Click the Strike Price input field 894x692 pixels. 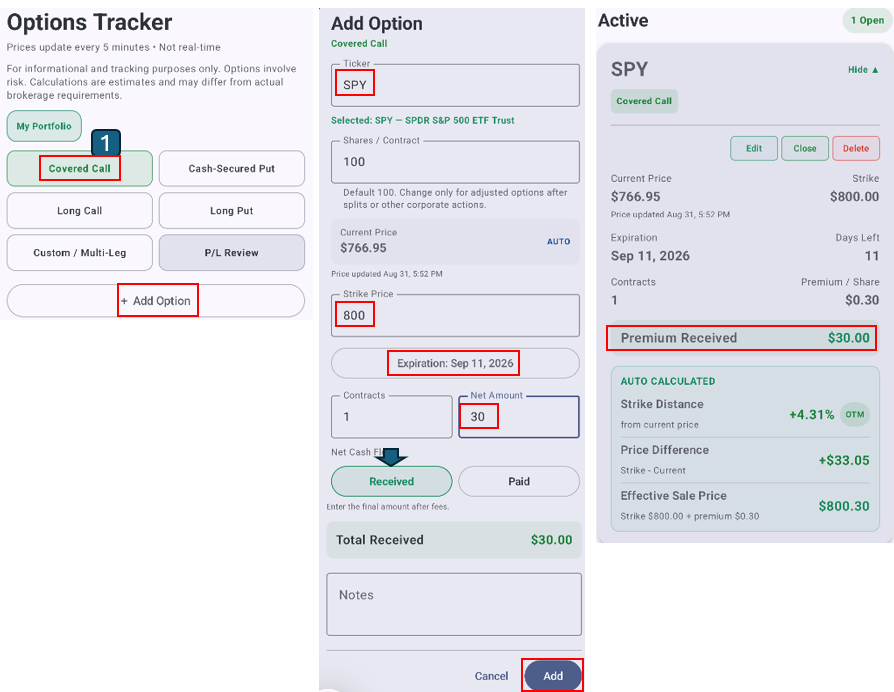pyautogui.click(x=455, y=315)
